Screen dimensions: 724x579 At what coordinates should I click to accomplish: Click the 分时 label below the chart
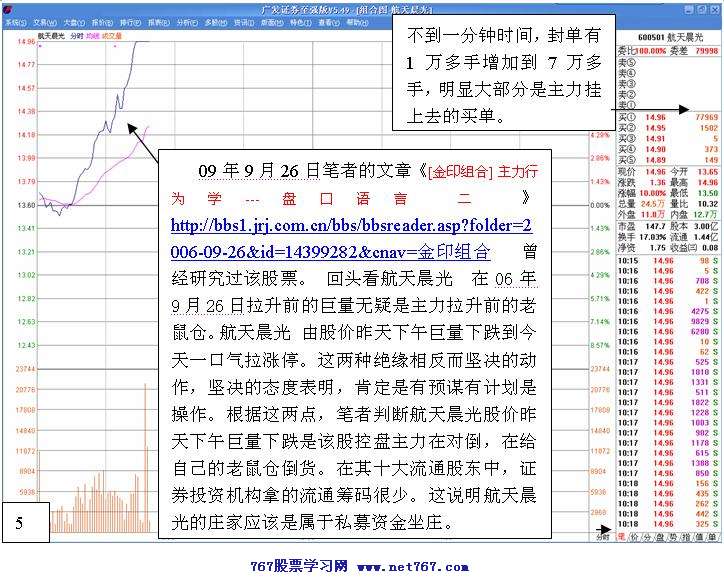pos(602,537)
